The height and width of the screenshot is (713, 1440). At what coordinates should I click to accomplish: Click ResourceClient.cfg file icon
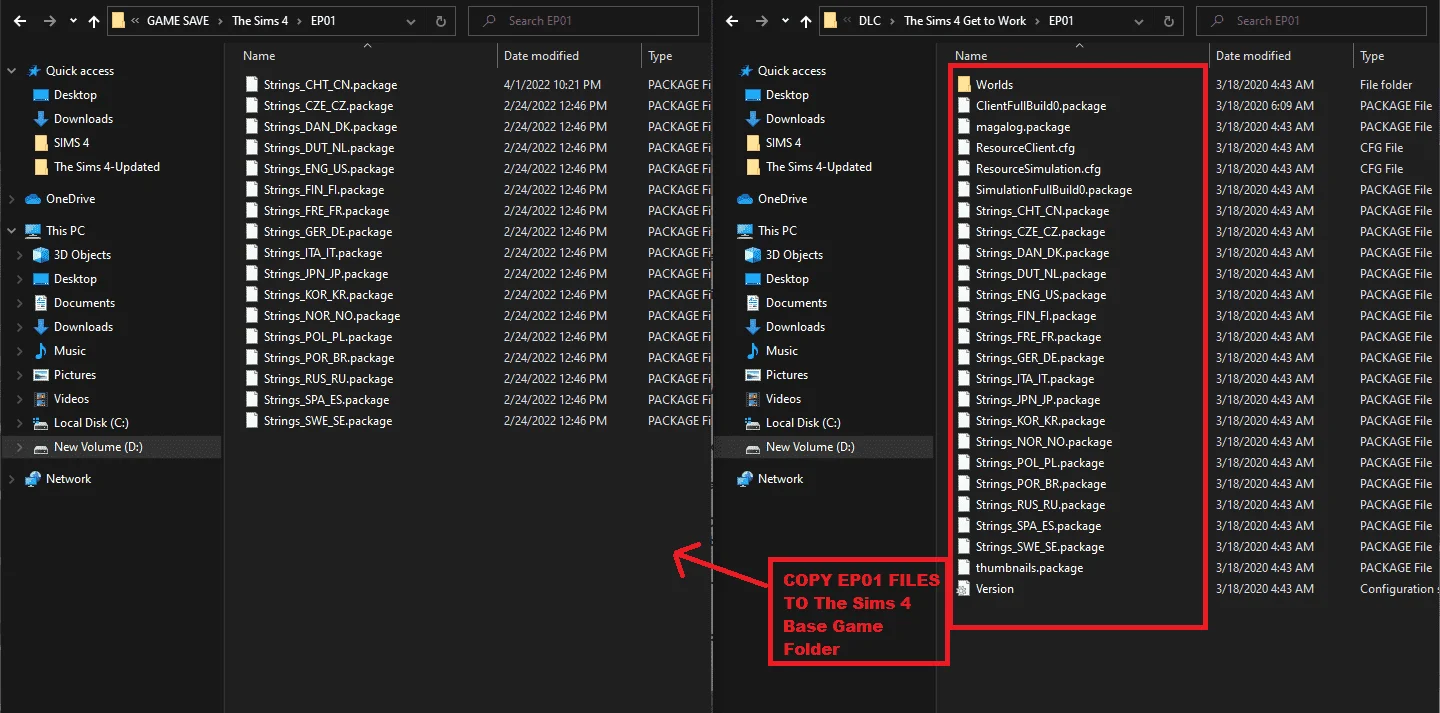click(964, 148)
